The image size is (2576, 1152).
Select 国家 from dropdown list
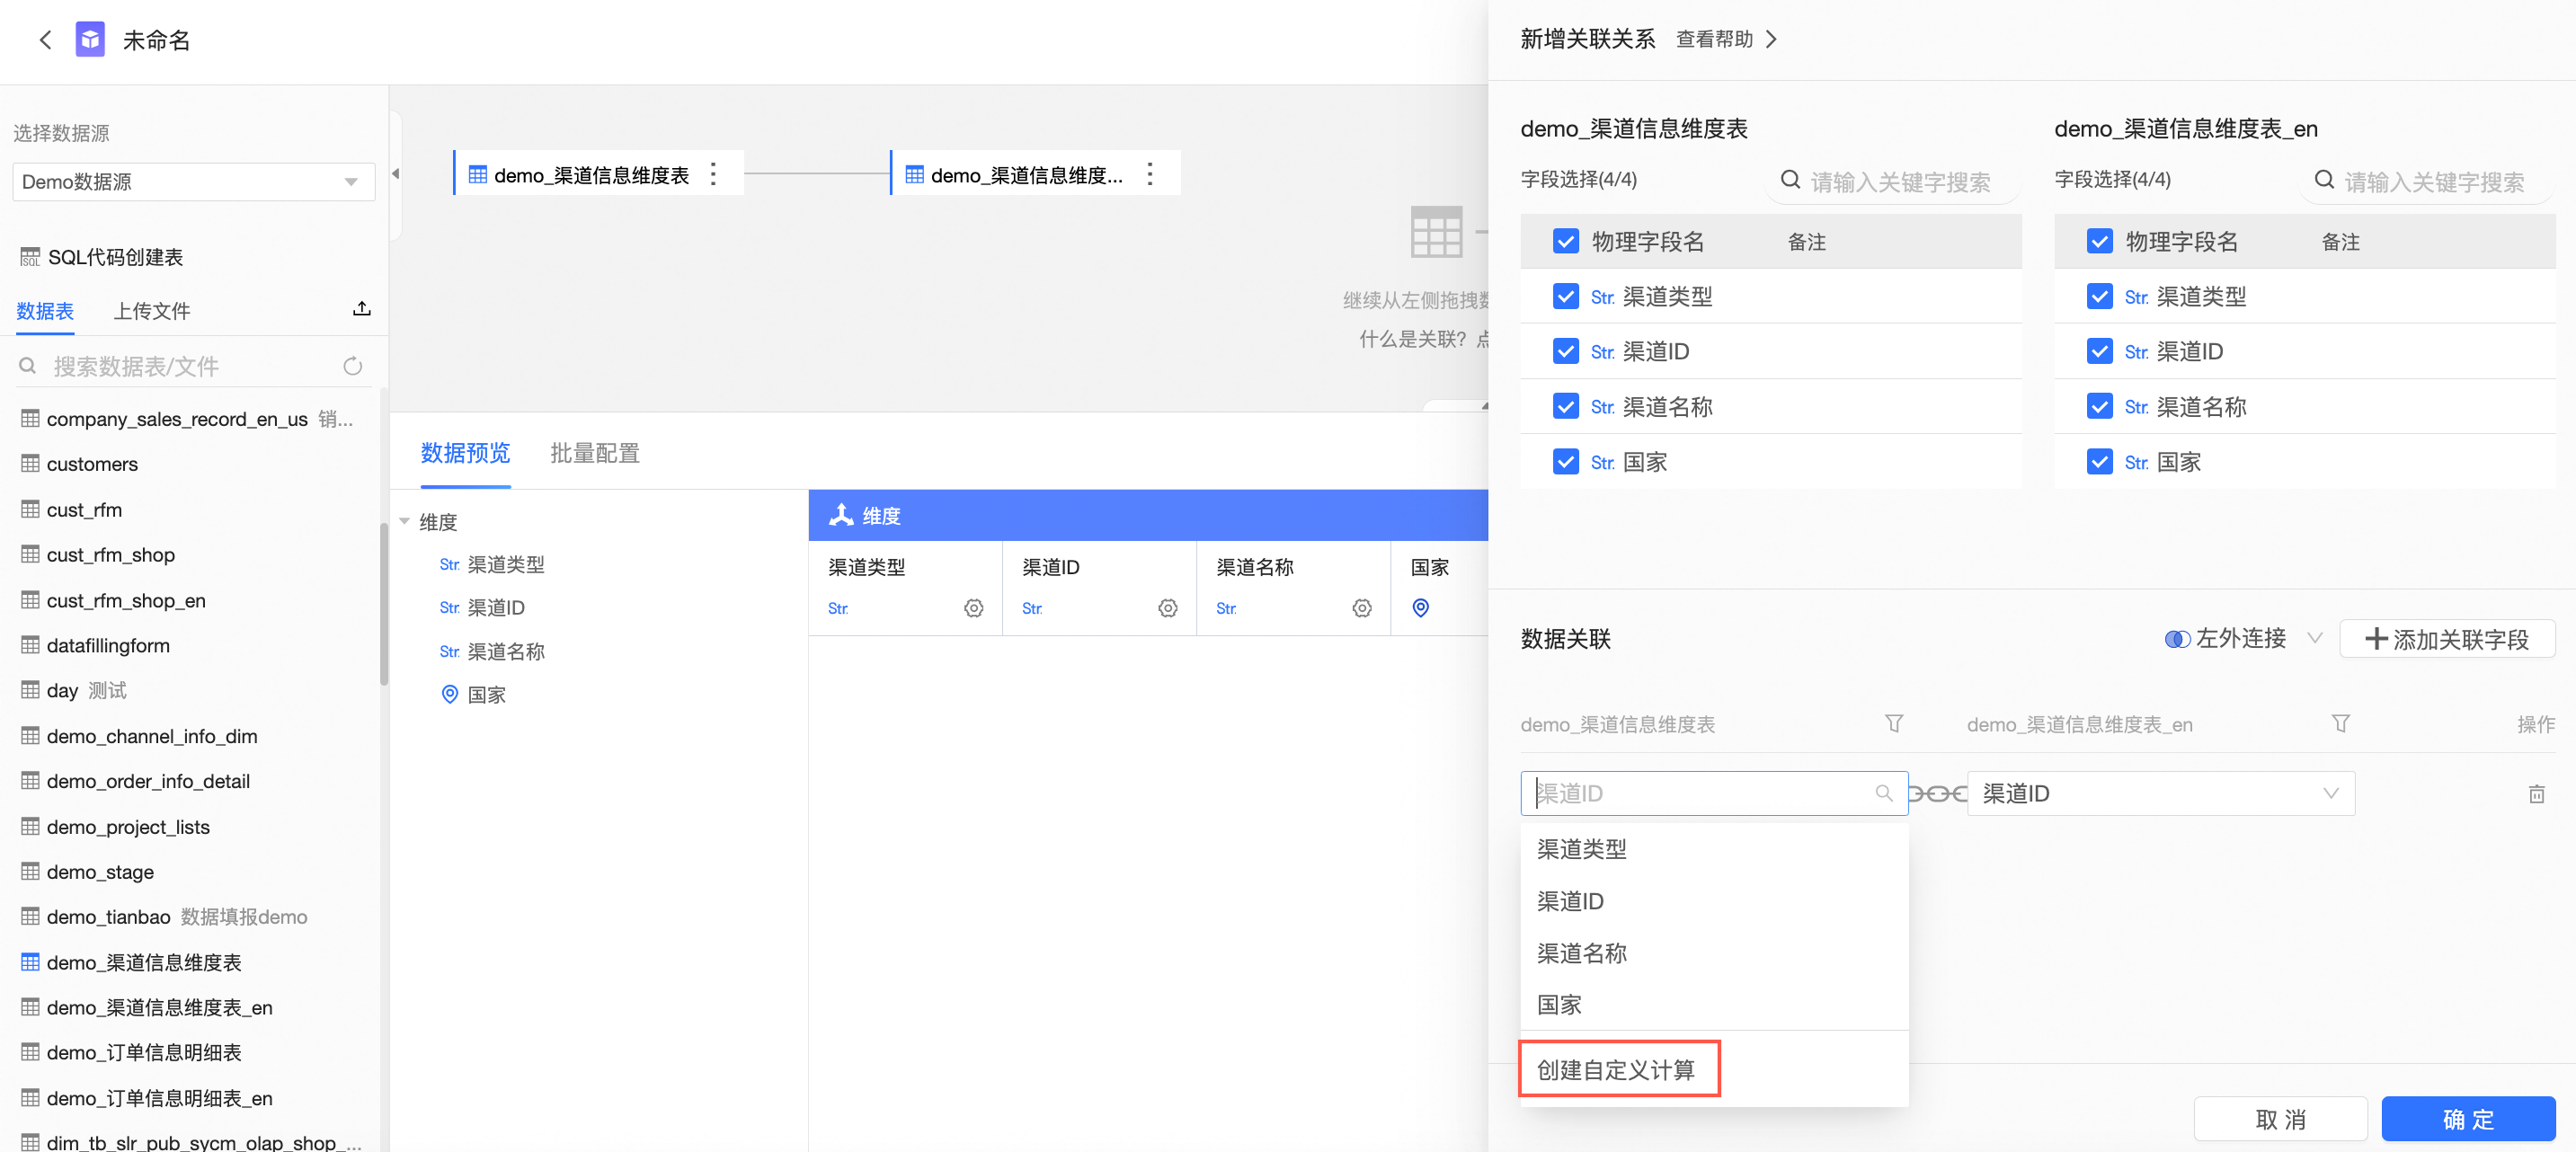pos(1714,1006)
